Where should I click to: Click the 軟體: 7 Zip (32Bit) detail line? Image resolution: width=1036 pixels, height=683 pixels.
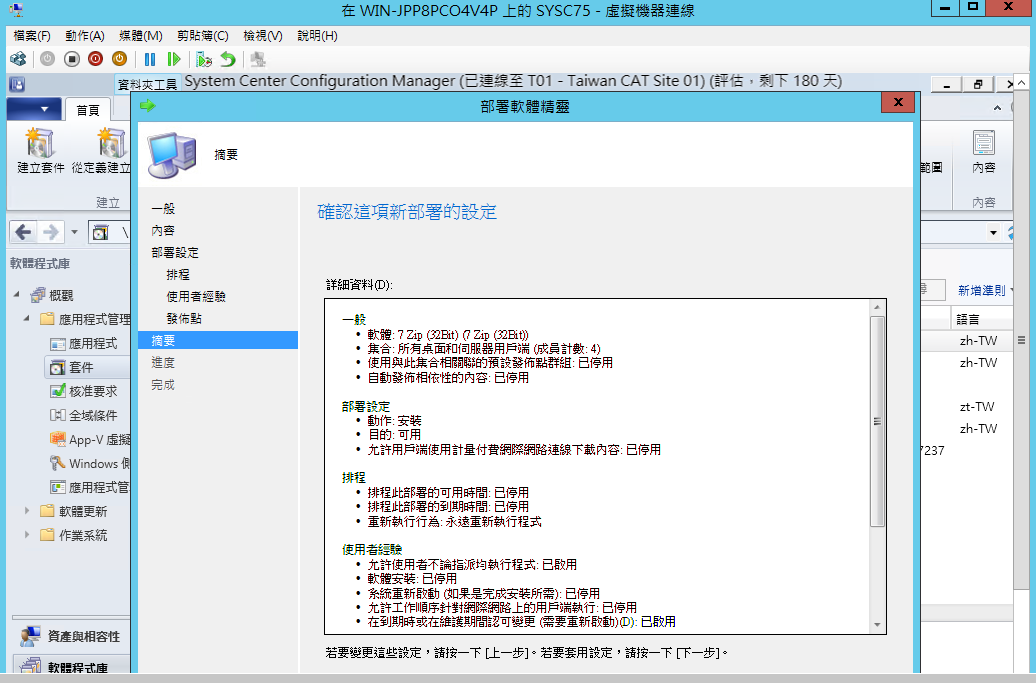click(x=448, y=335)
